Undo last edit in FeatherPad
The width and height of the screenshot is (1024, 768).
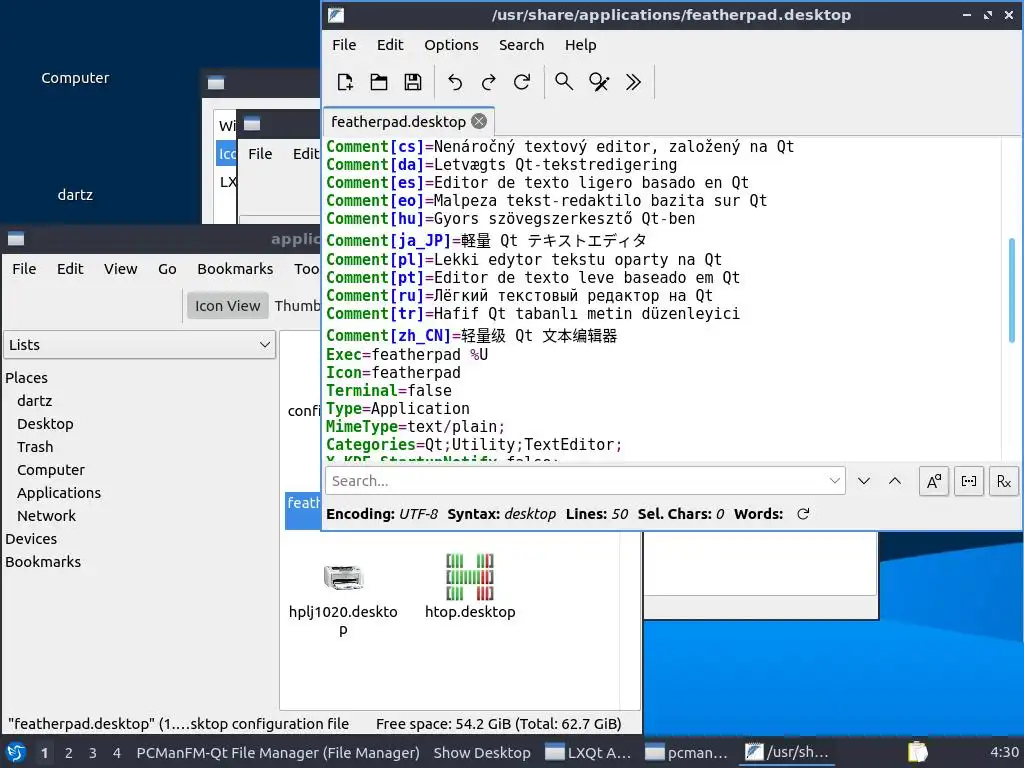coord(455,82)
